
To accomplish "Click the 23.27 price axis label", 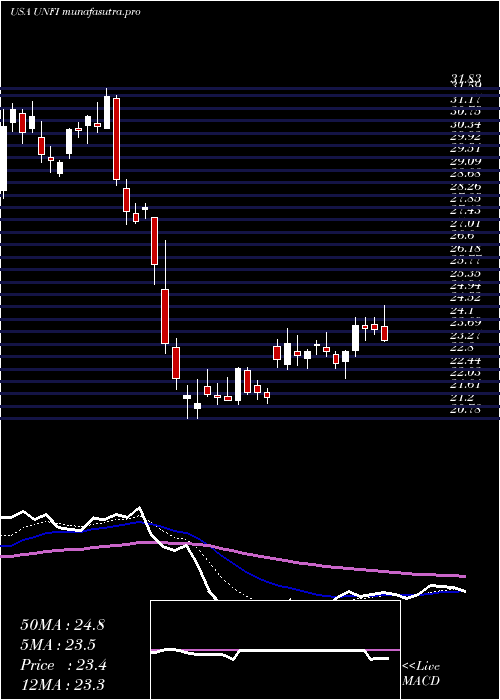I will [x=465, y=334].
